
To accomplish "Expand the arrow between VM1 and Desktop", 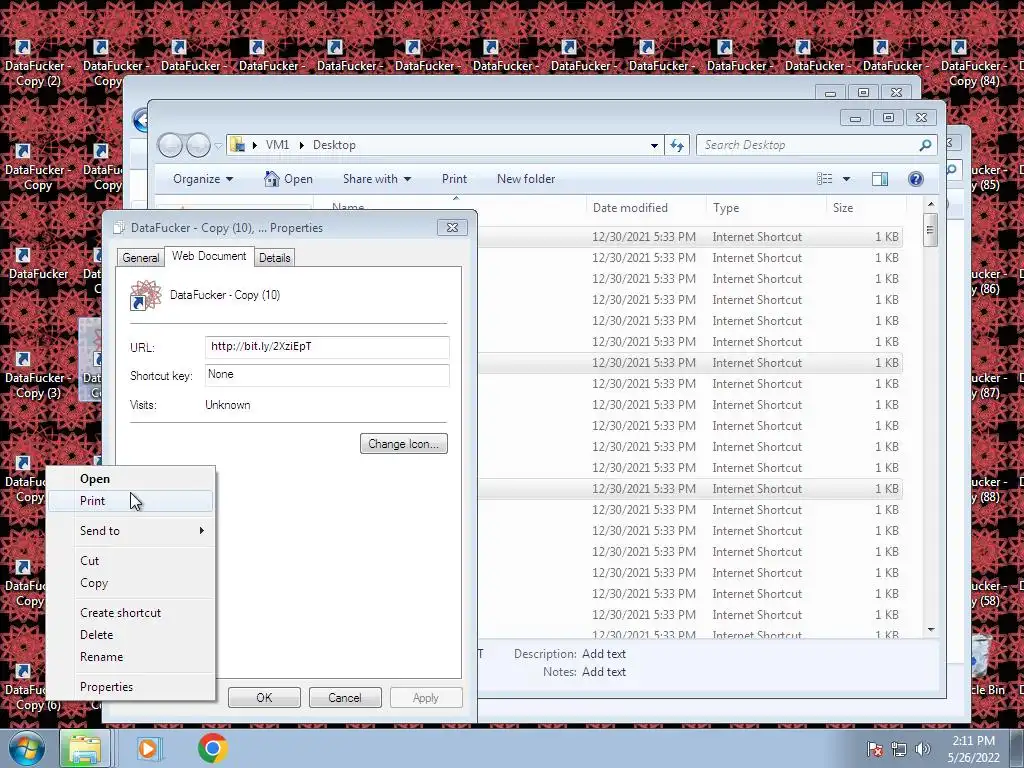I will [x=302, y=145].
